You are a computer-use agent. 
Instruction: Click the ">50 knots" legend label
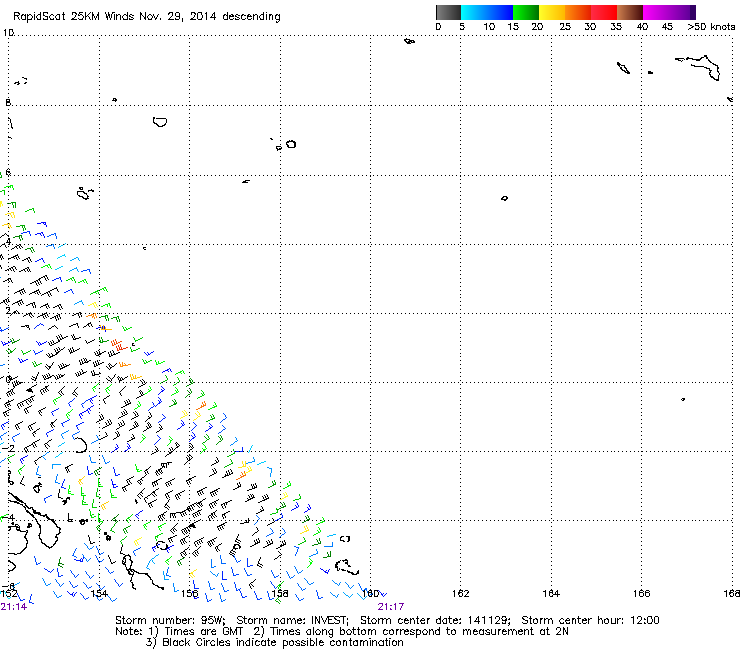(711, 27)
